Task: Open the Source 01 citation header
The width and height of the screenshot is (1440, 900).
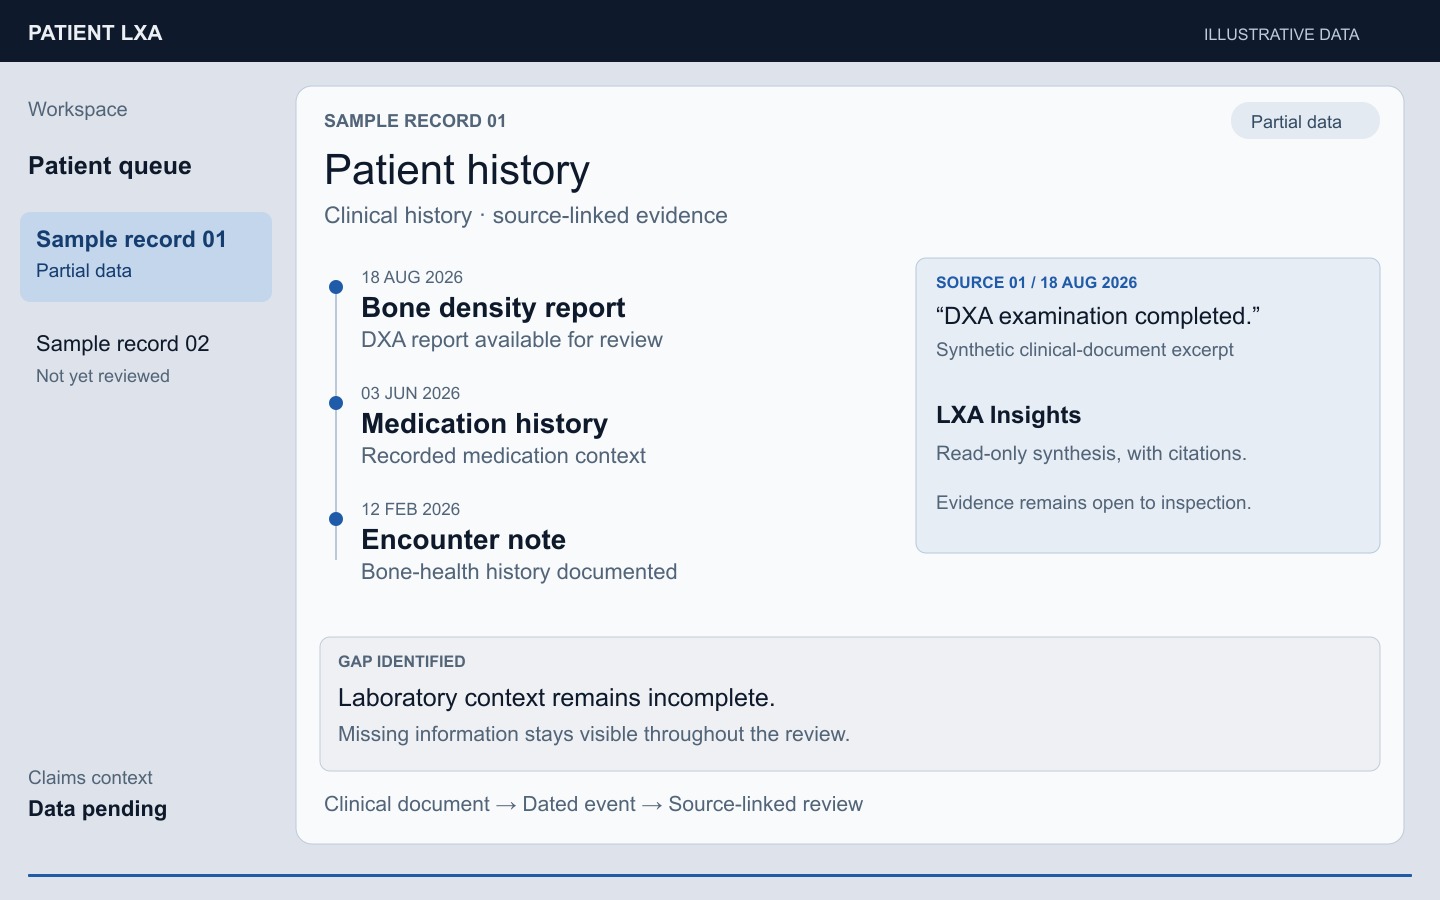Action: pyautogui.click(x=1036, y=283)
